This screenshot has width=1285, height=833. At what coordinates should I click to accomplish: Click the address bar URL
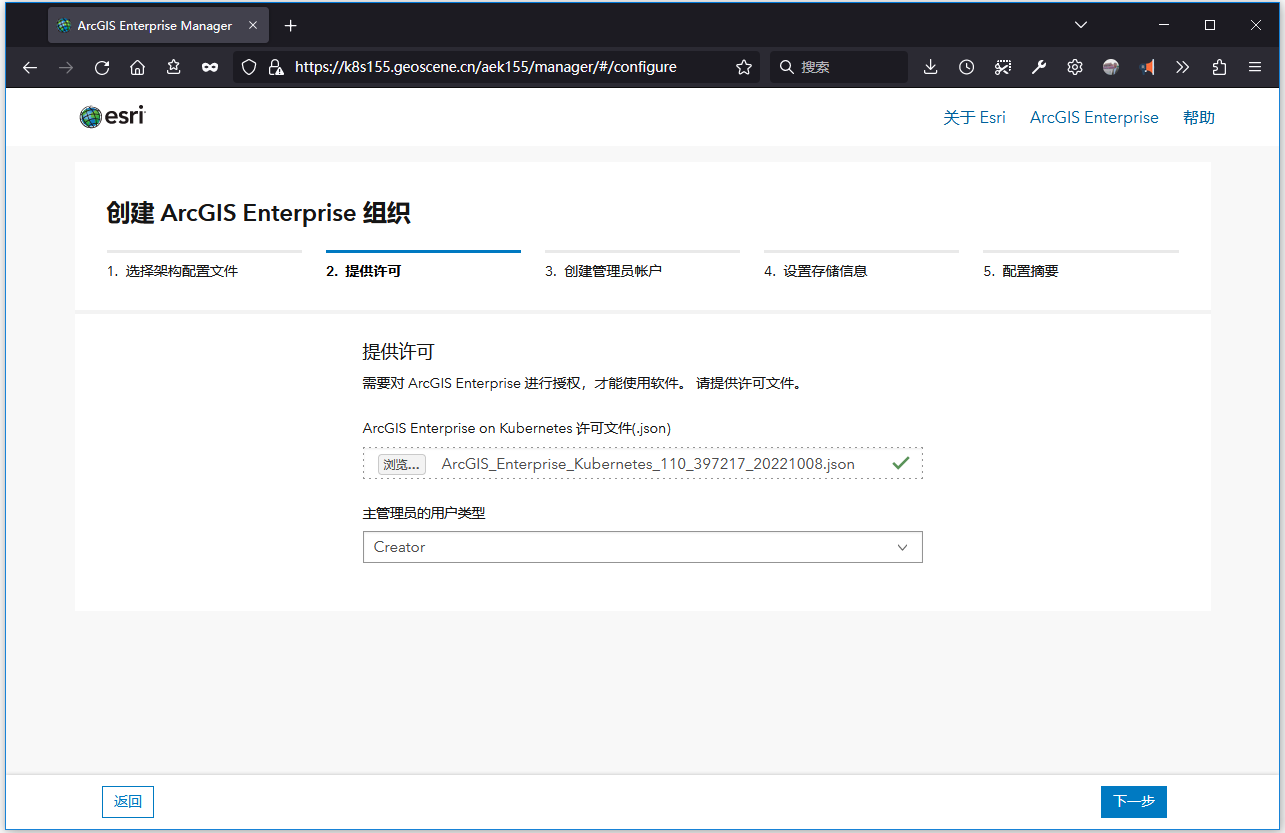485,67
